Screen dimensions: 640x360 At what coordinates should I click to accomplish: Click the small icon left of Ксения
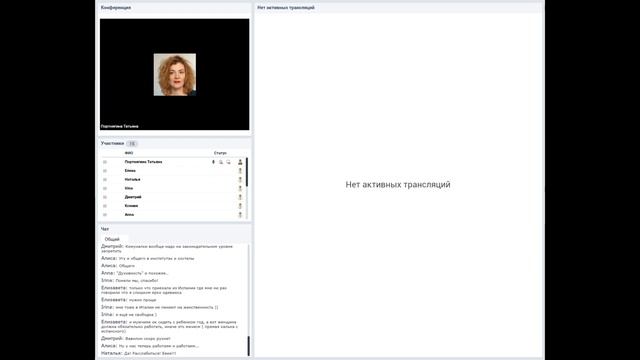tap(105, 206)
